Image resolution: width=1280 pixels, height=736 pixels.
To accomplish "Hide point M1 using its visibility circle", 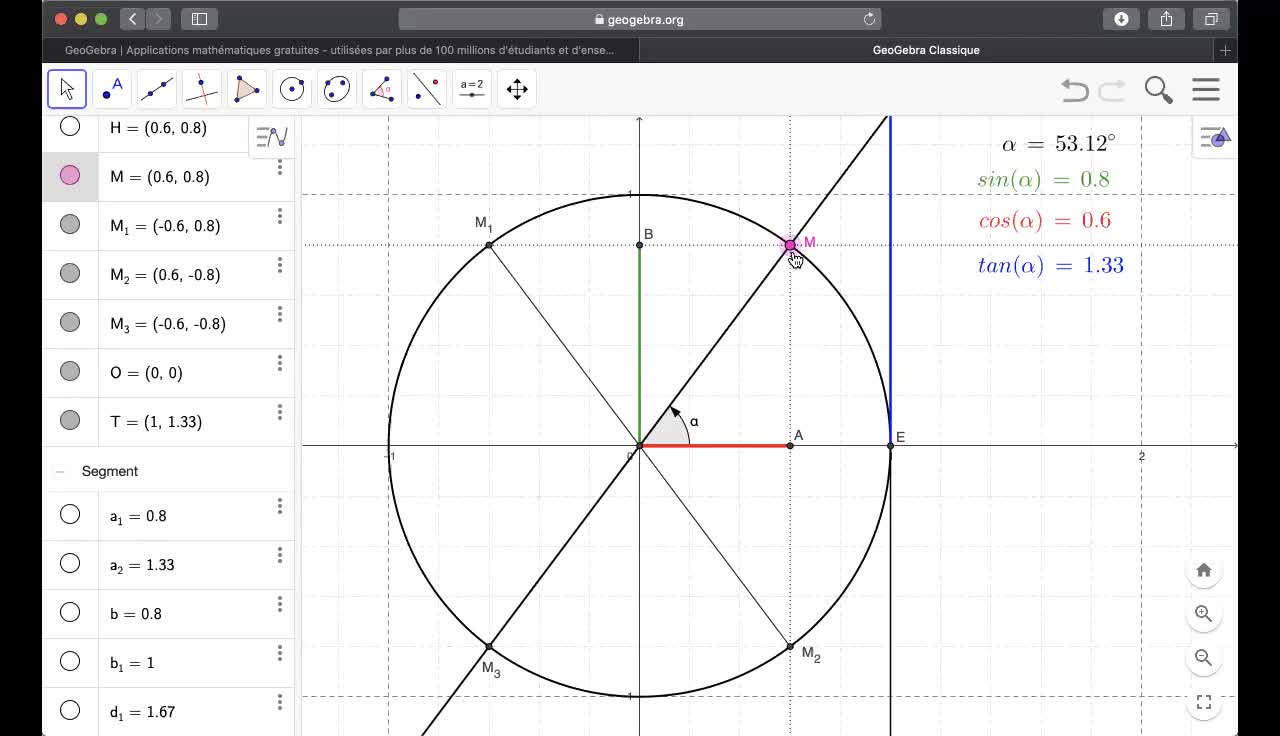I will [70, 224].
